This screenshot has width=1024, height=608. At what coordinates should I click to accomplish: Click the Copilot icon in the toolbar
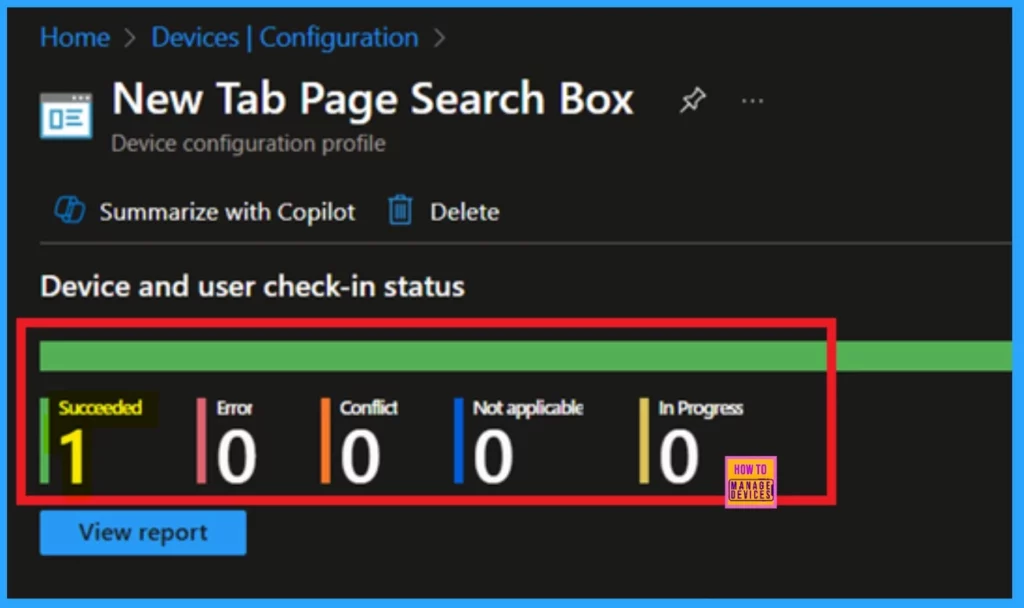coord(69,210)
